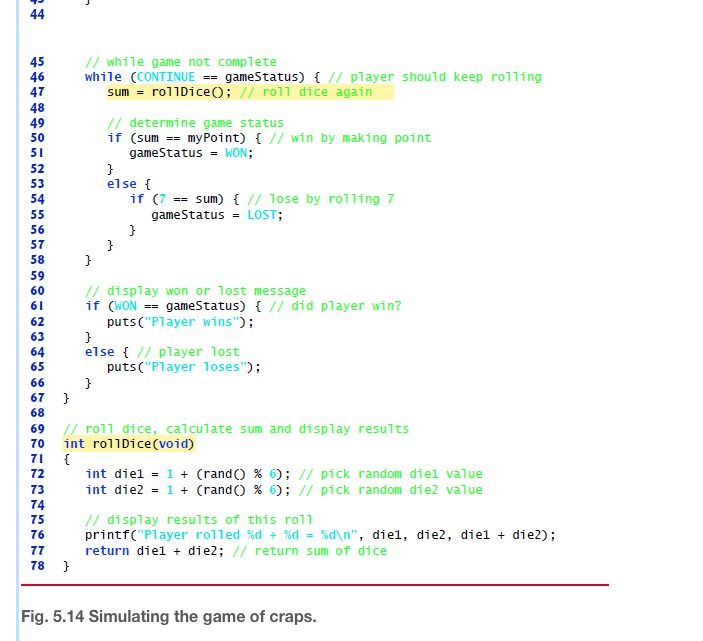Click line number 76
Screen dimensions: 703x641
[37, 535]
